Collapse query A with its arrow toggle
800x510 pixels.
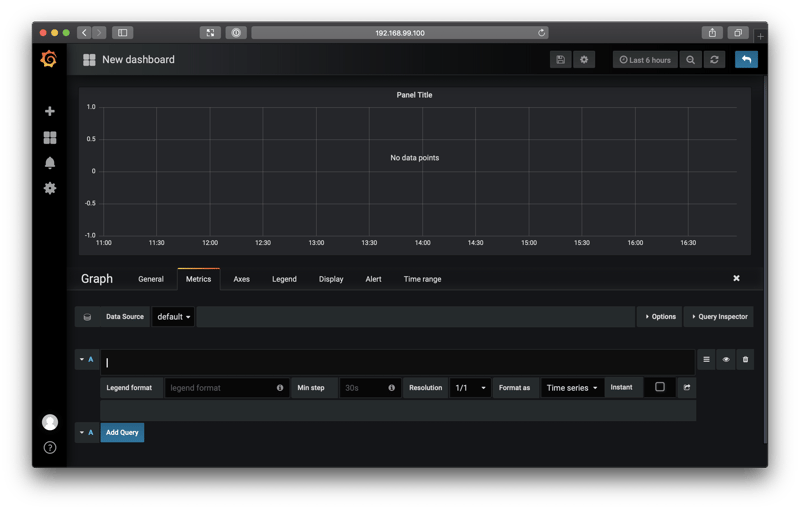tap(82, 359)
